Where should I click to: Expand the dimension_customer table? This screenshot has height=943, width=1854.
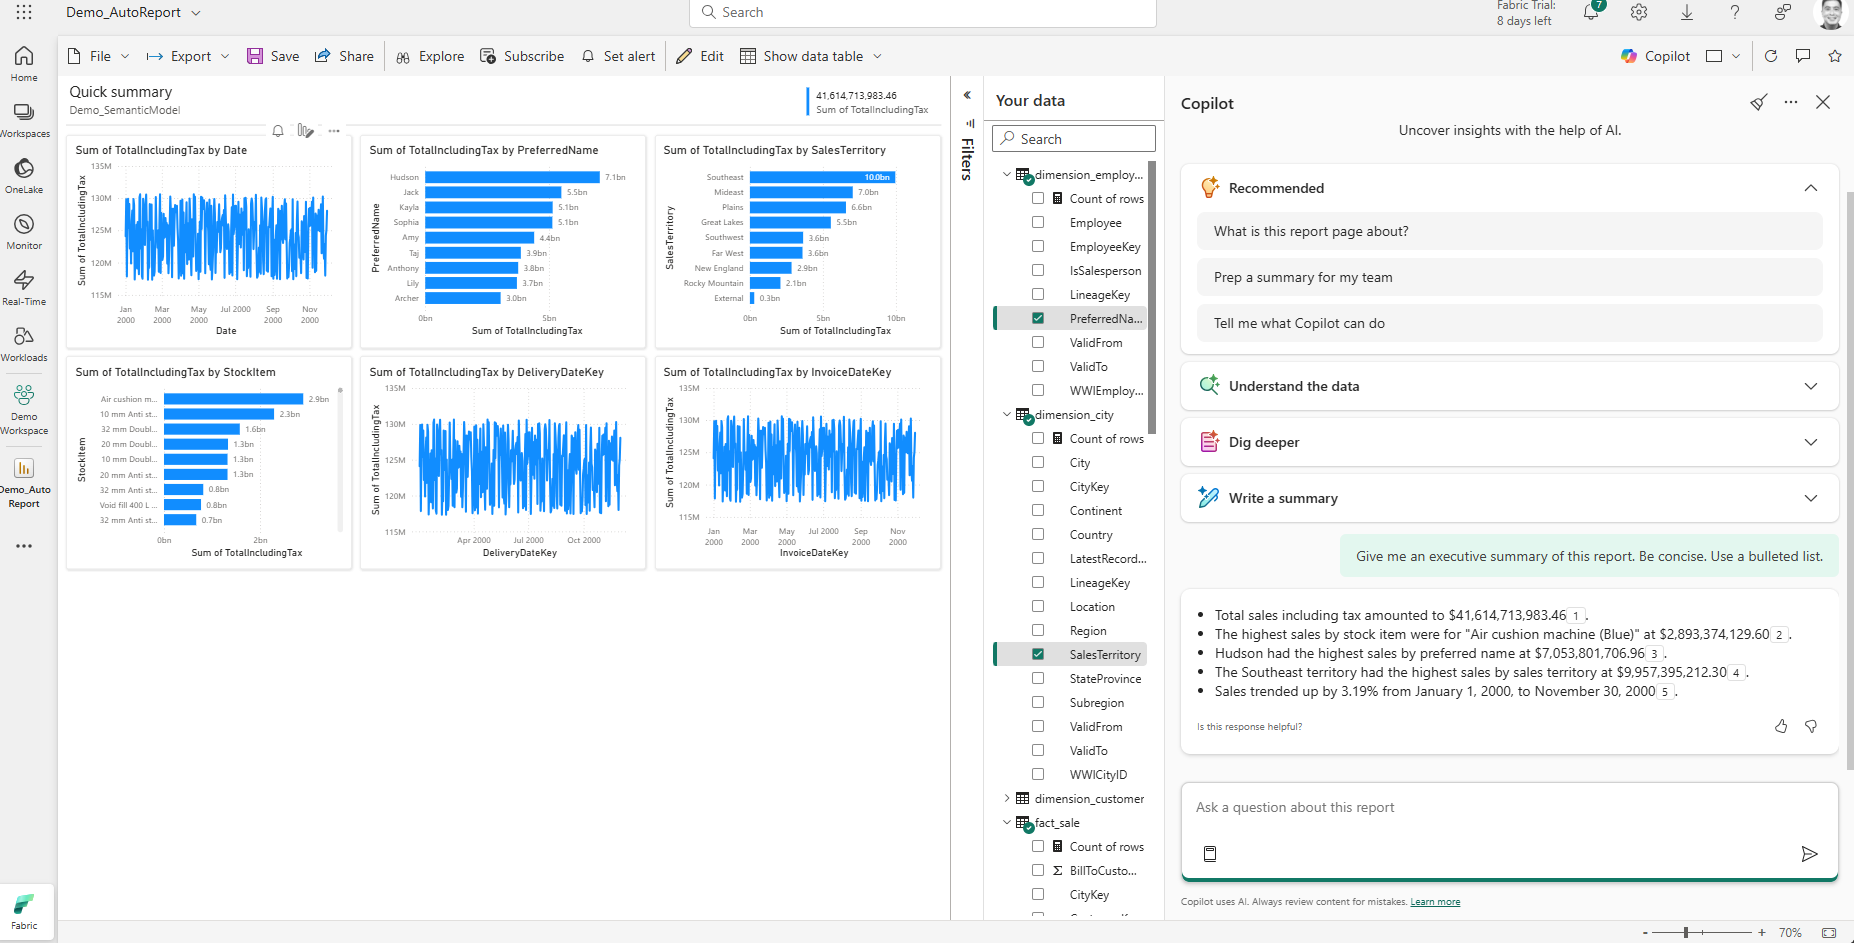1007,798
